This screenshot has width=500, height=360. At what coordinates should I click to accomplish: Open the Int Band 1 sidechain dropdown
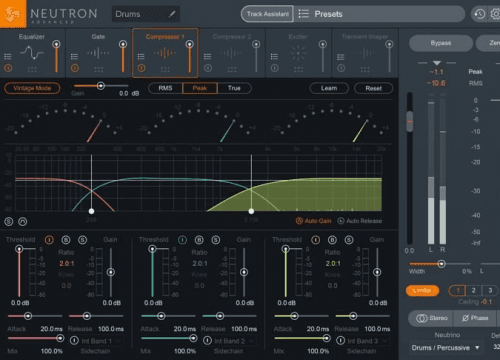[x=100, y=341]
